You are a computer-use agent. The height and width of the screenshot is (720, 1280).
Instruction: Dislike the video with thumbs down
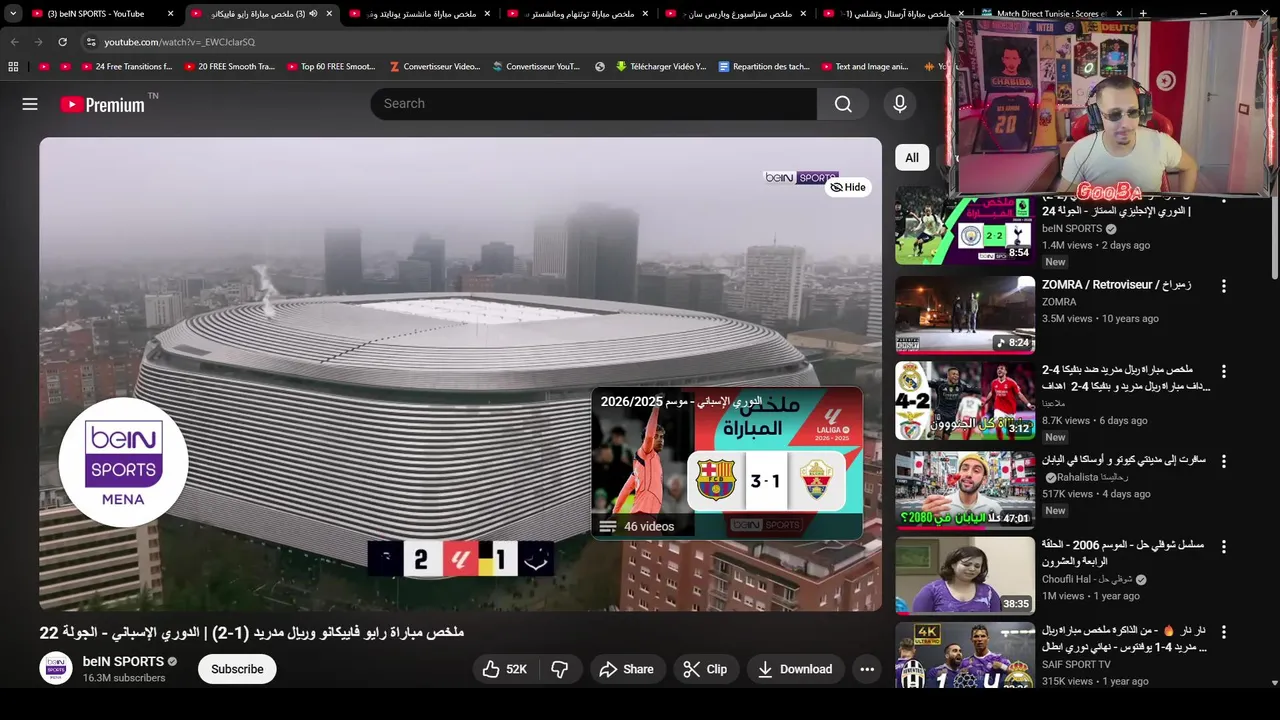point(560,669)
